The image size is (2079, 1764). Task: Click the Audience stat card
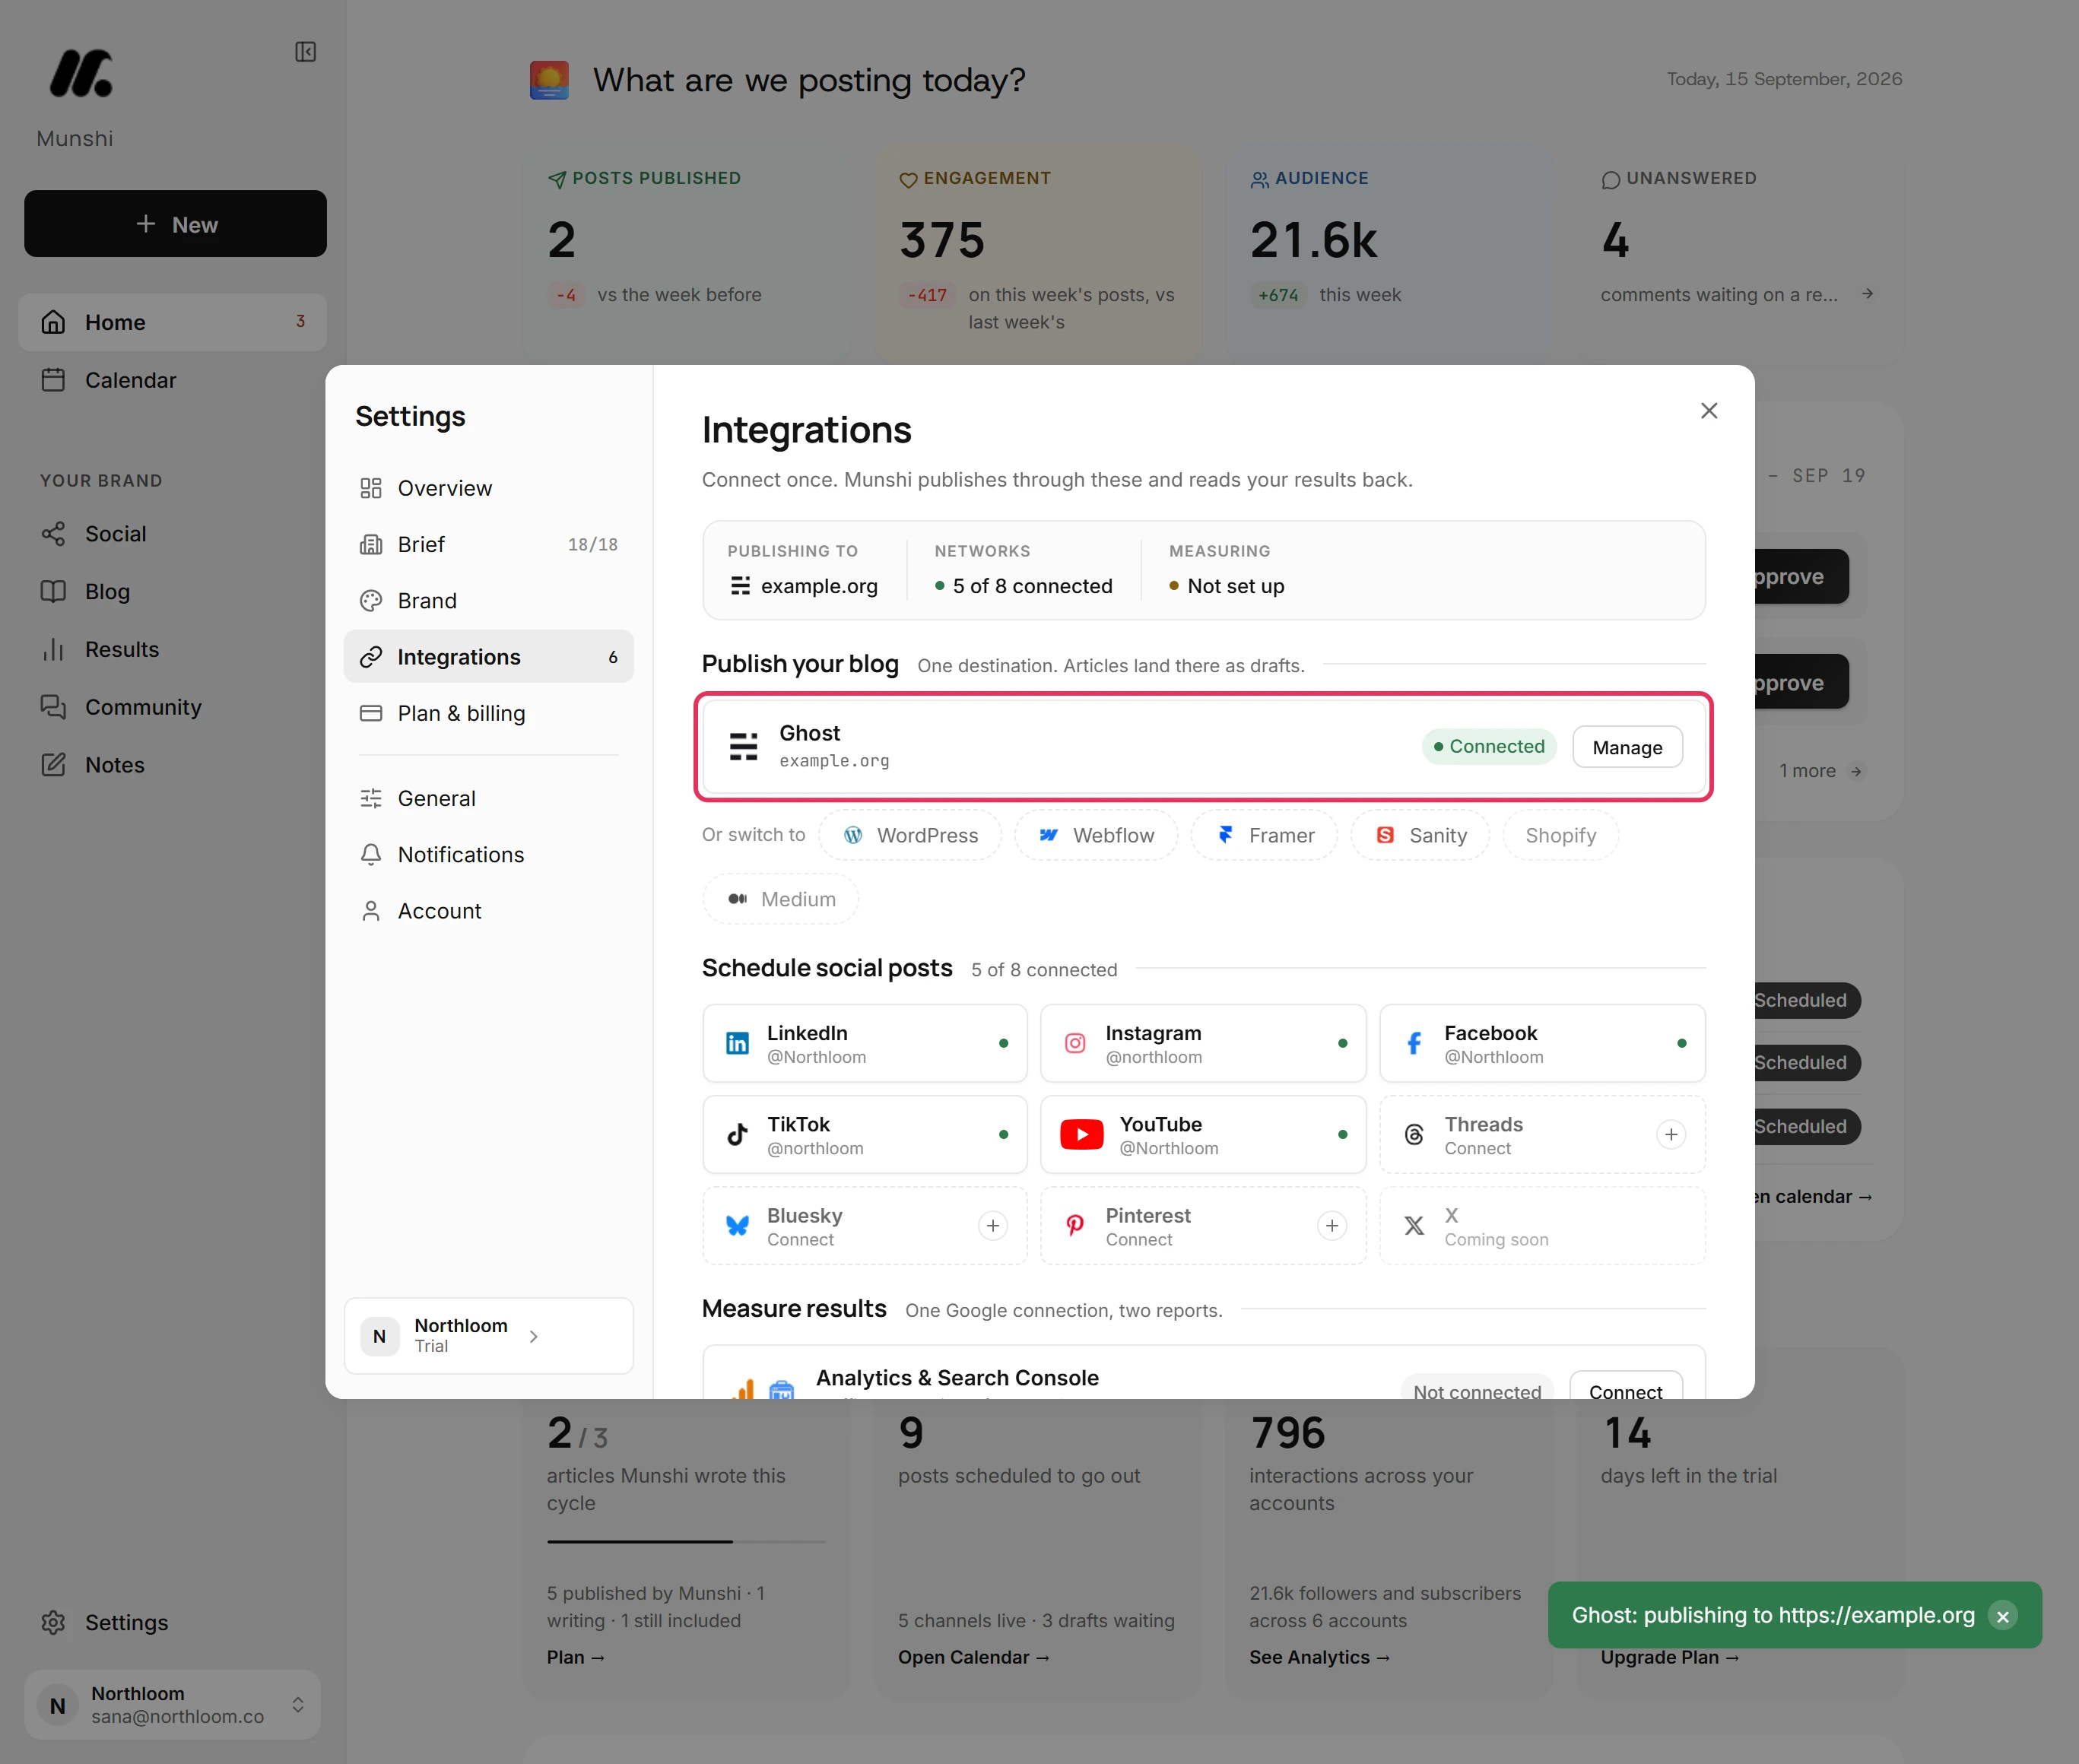(1389, 256)
